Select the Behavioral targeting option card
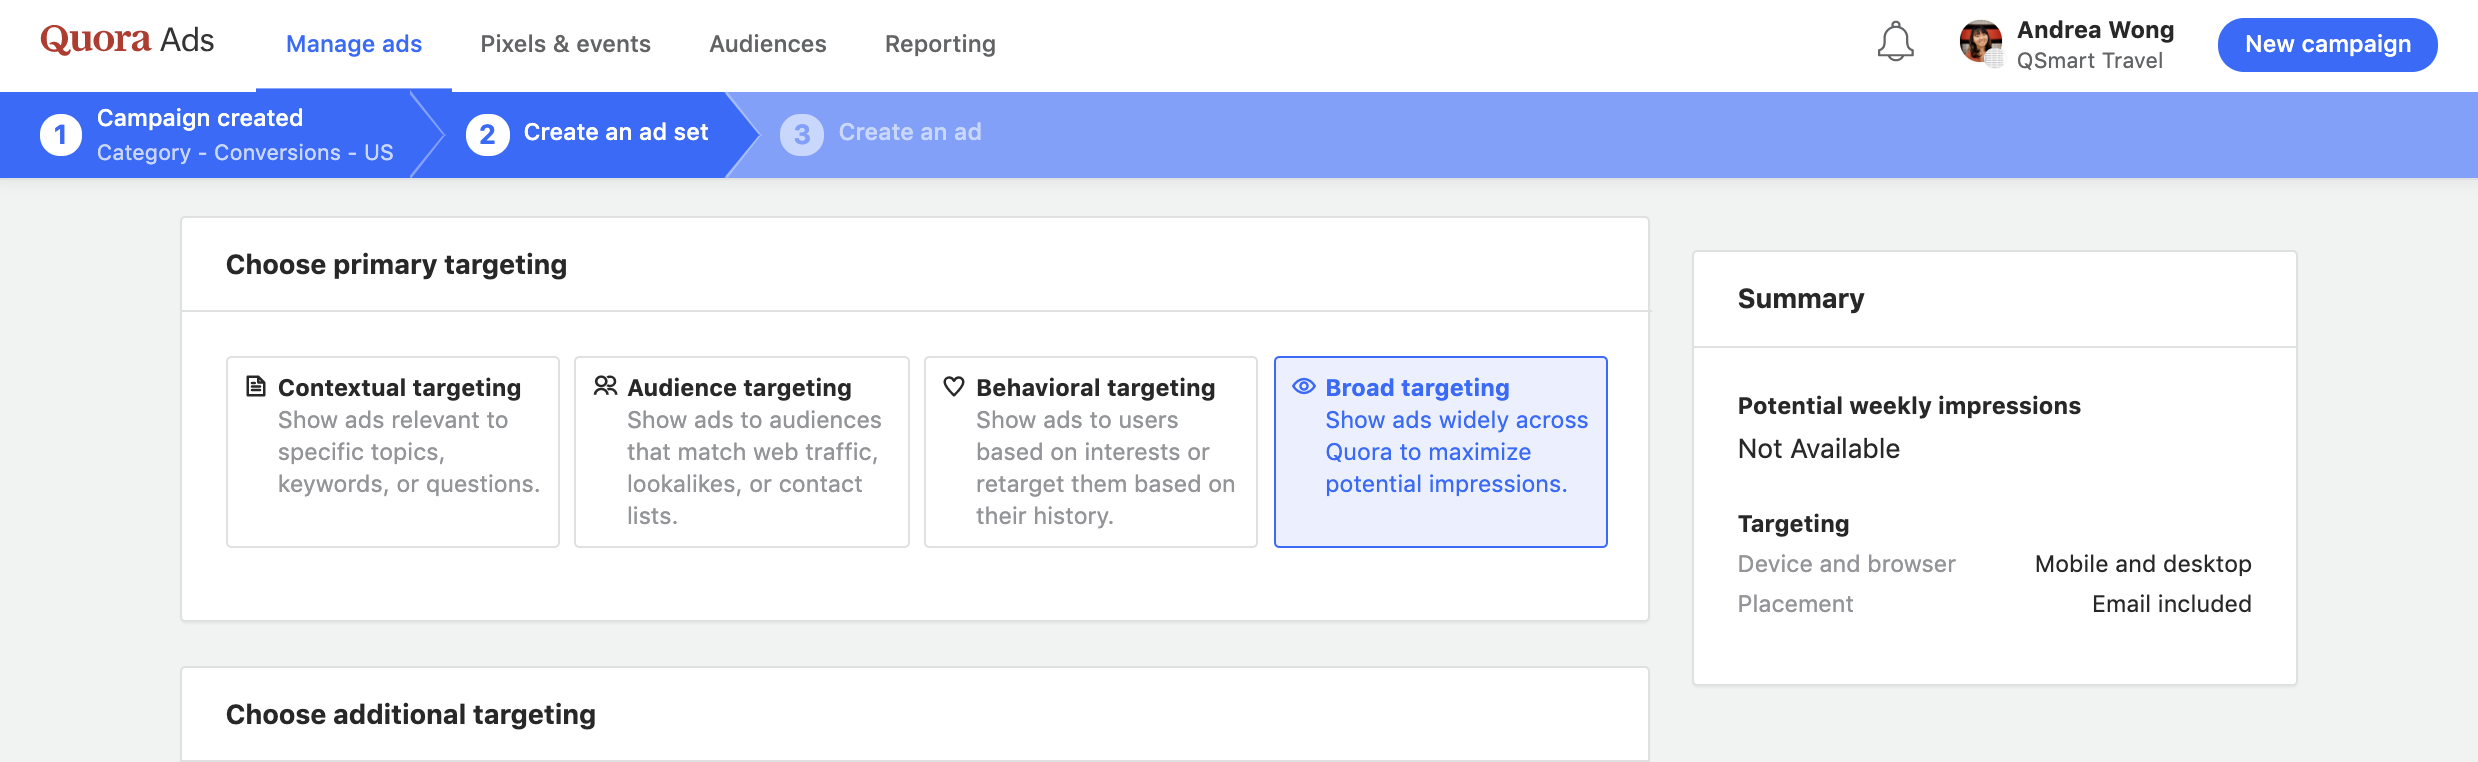Viewport: 2478px width, 762px height. pos(1091,452)
